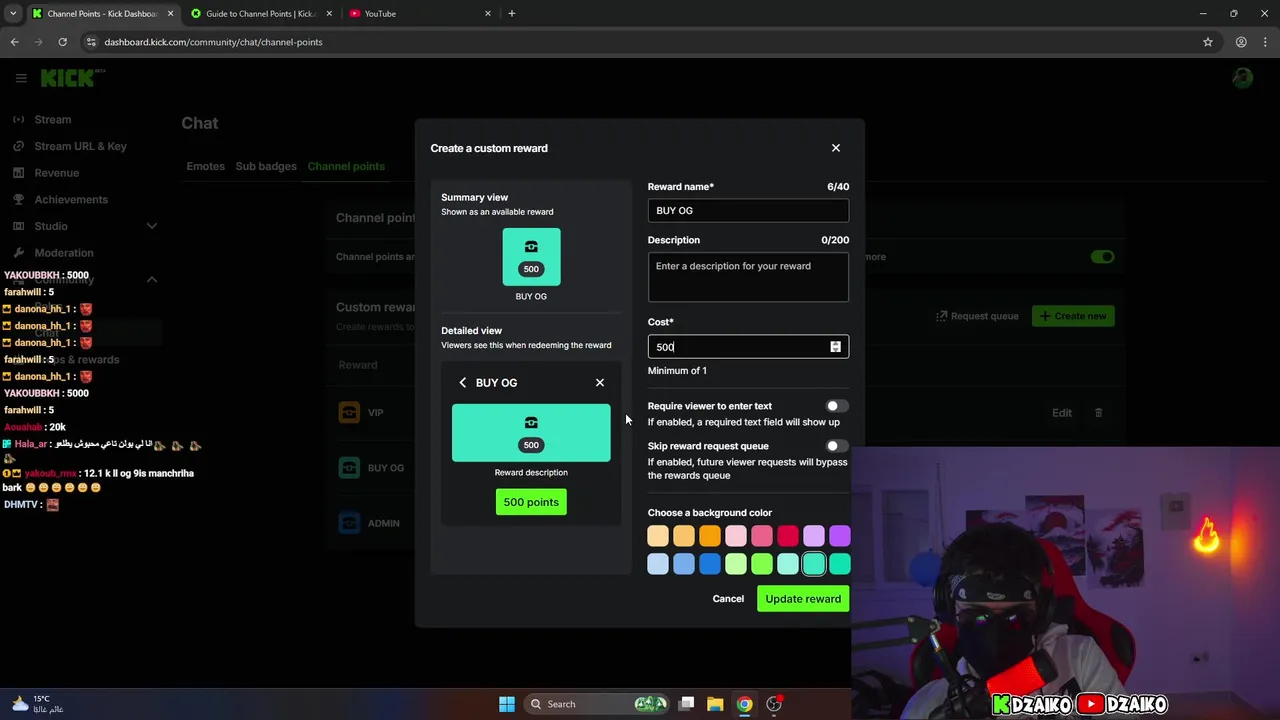Click the Cost input field

tap(748, 346)
